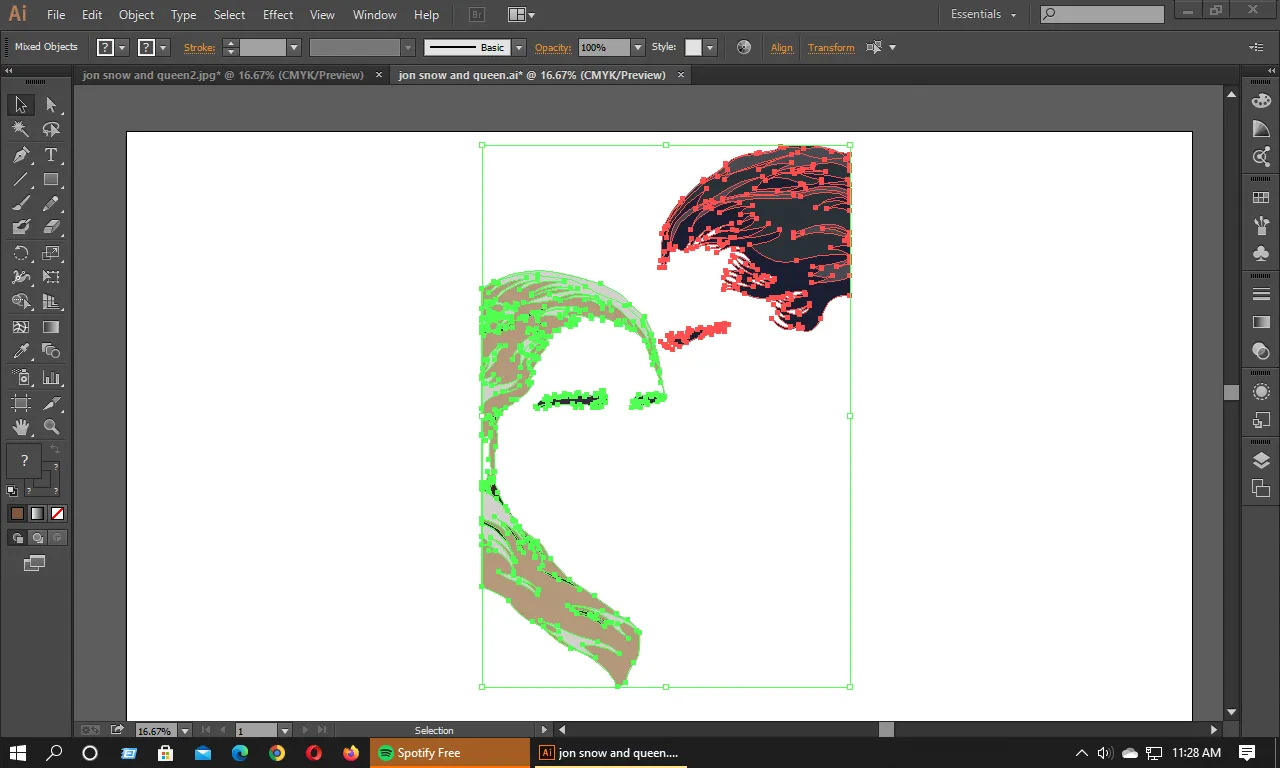Select the Direct Selection tool
Screen dimensions: 1280x768
click(51, 105)
